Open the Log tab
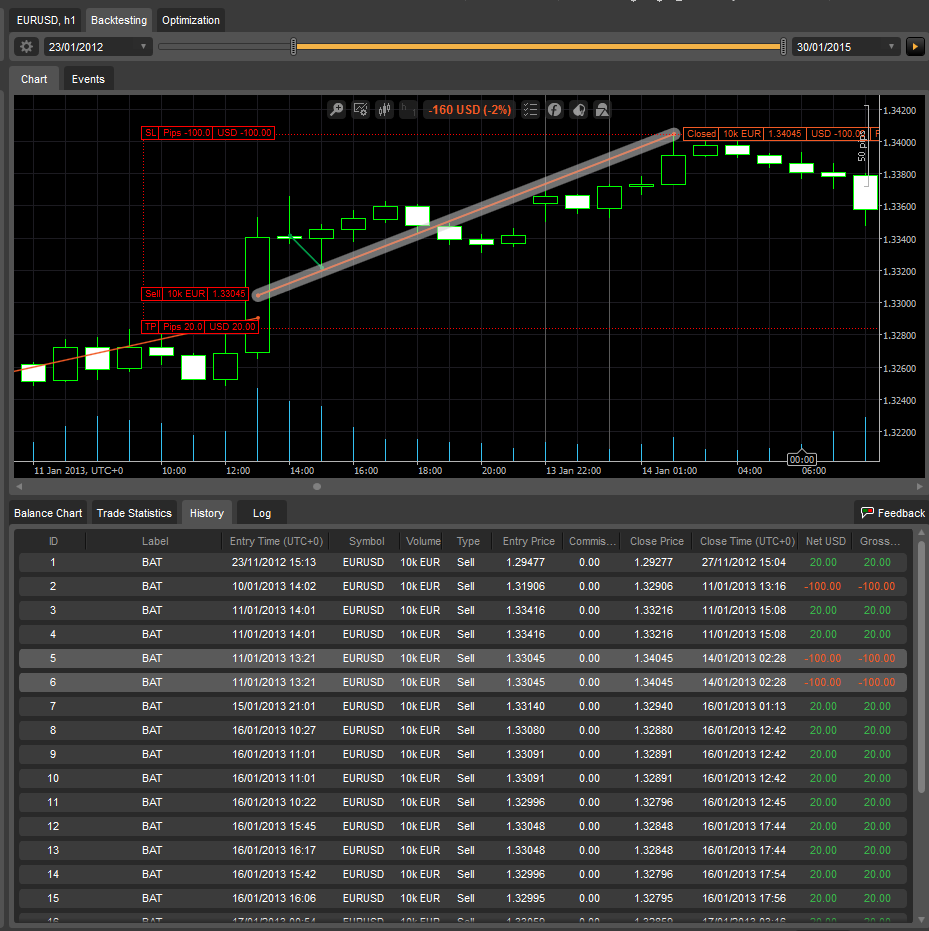Image resolution: width=929 pixels, height=931 pixels. click(262, 513)
